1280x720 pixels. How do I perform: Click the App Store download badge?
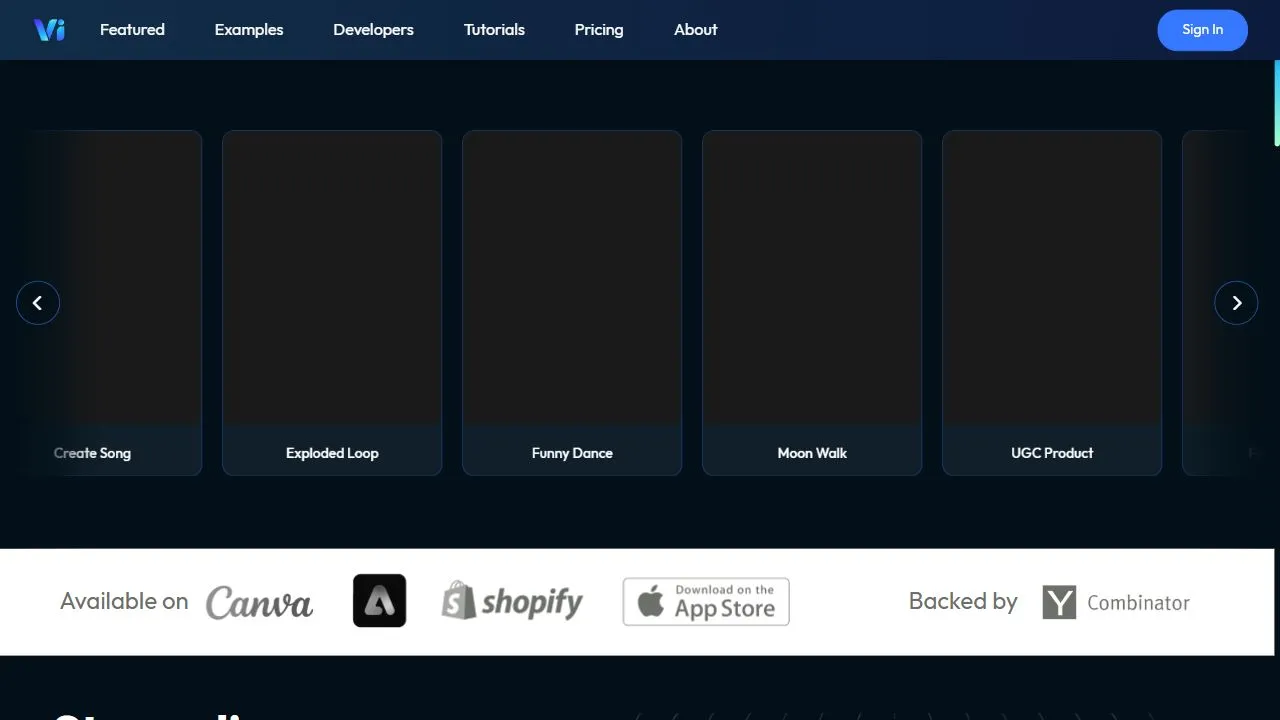(x=706, y=602)
